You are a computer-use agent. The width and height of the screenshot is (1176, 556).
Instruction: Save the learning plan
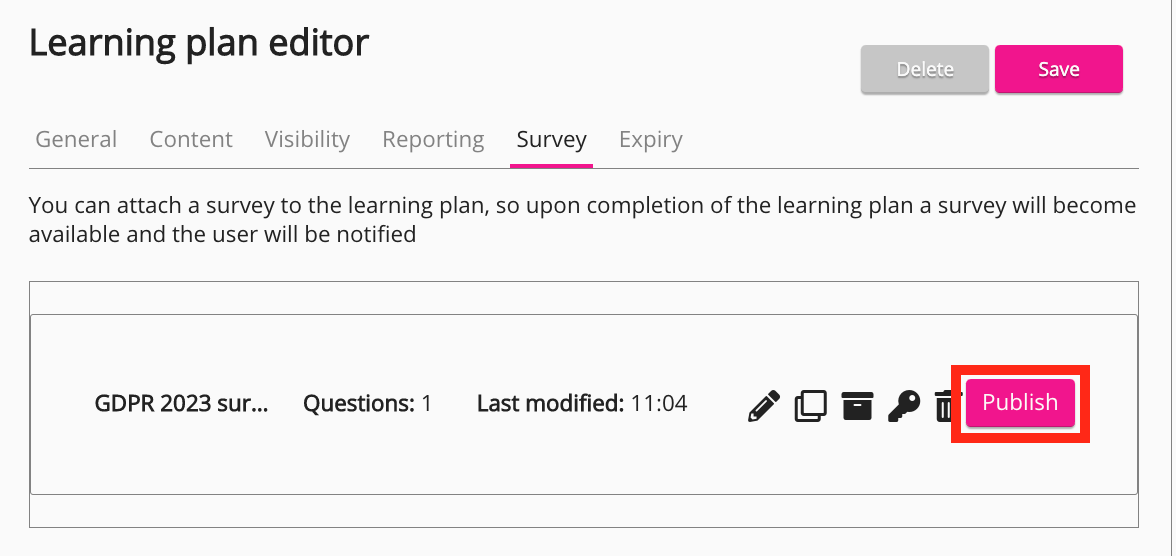tap(1058, 69)
